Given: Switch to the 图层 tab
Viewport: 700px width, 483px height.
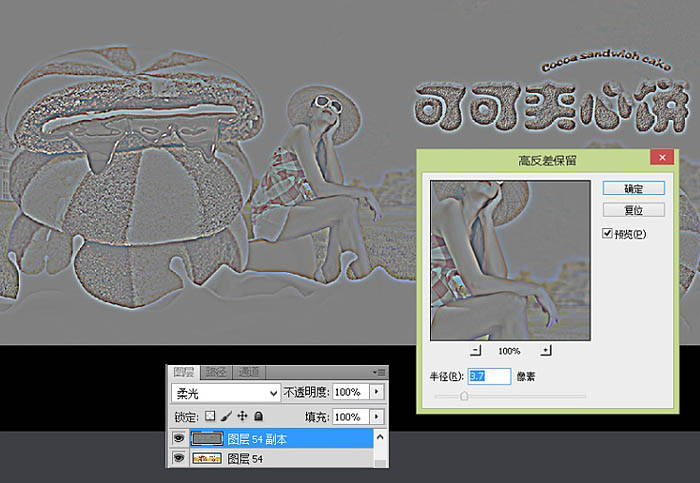Looking at the screenshot, I should pos(183,372).
